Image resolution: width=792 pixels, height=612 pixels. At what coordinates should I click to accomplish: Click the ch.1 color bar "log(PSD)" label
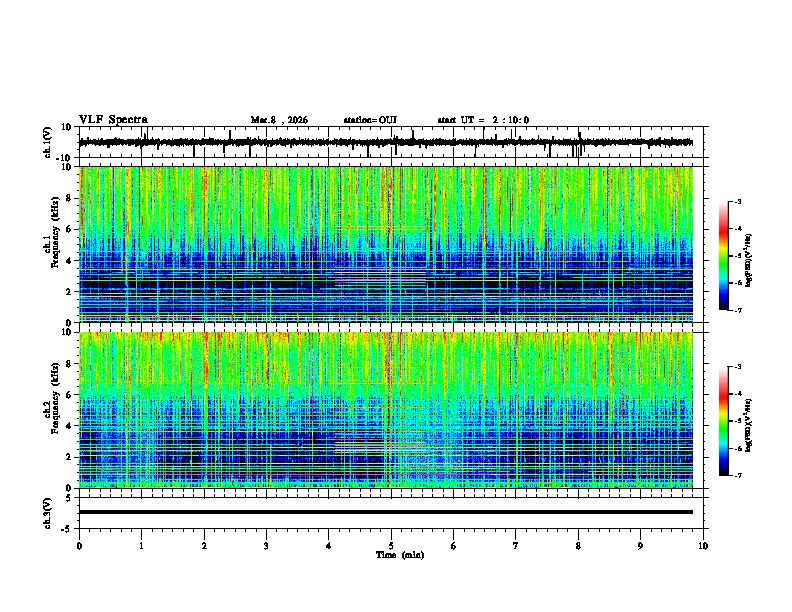(749, 261)
